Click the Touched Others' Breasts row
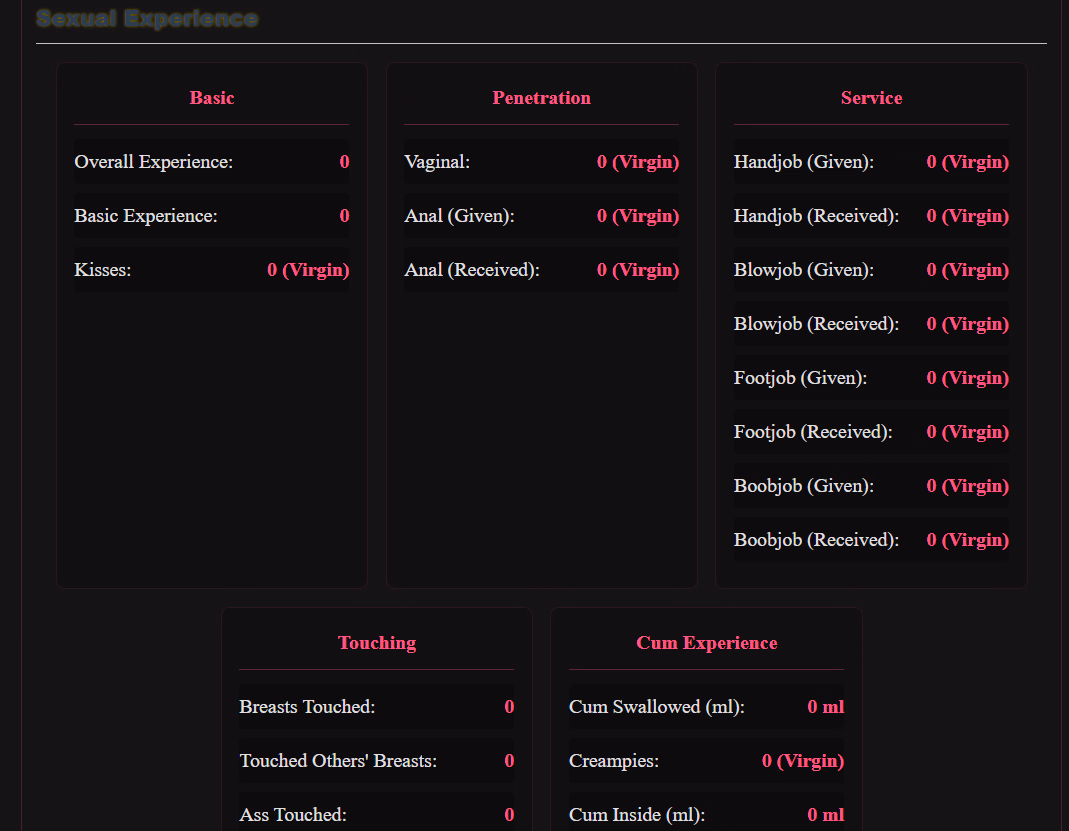The width and height of the screenshot is (1069, 831). (x=377, y=761)
